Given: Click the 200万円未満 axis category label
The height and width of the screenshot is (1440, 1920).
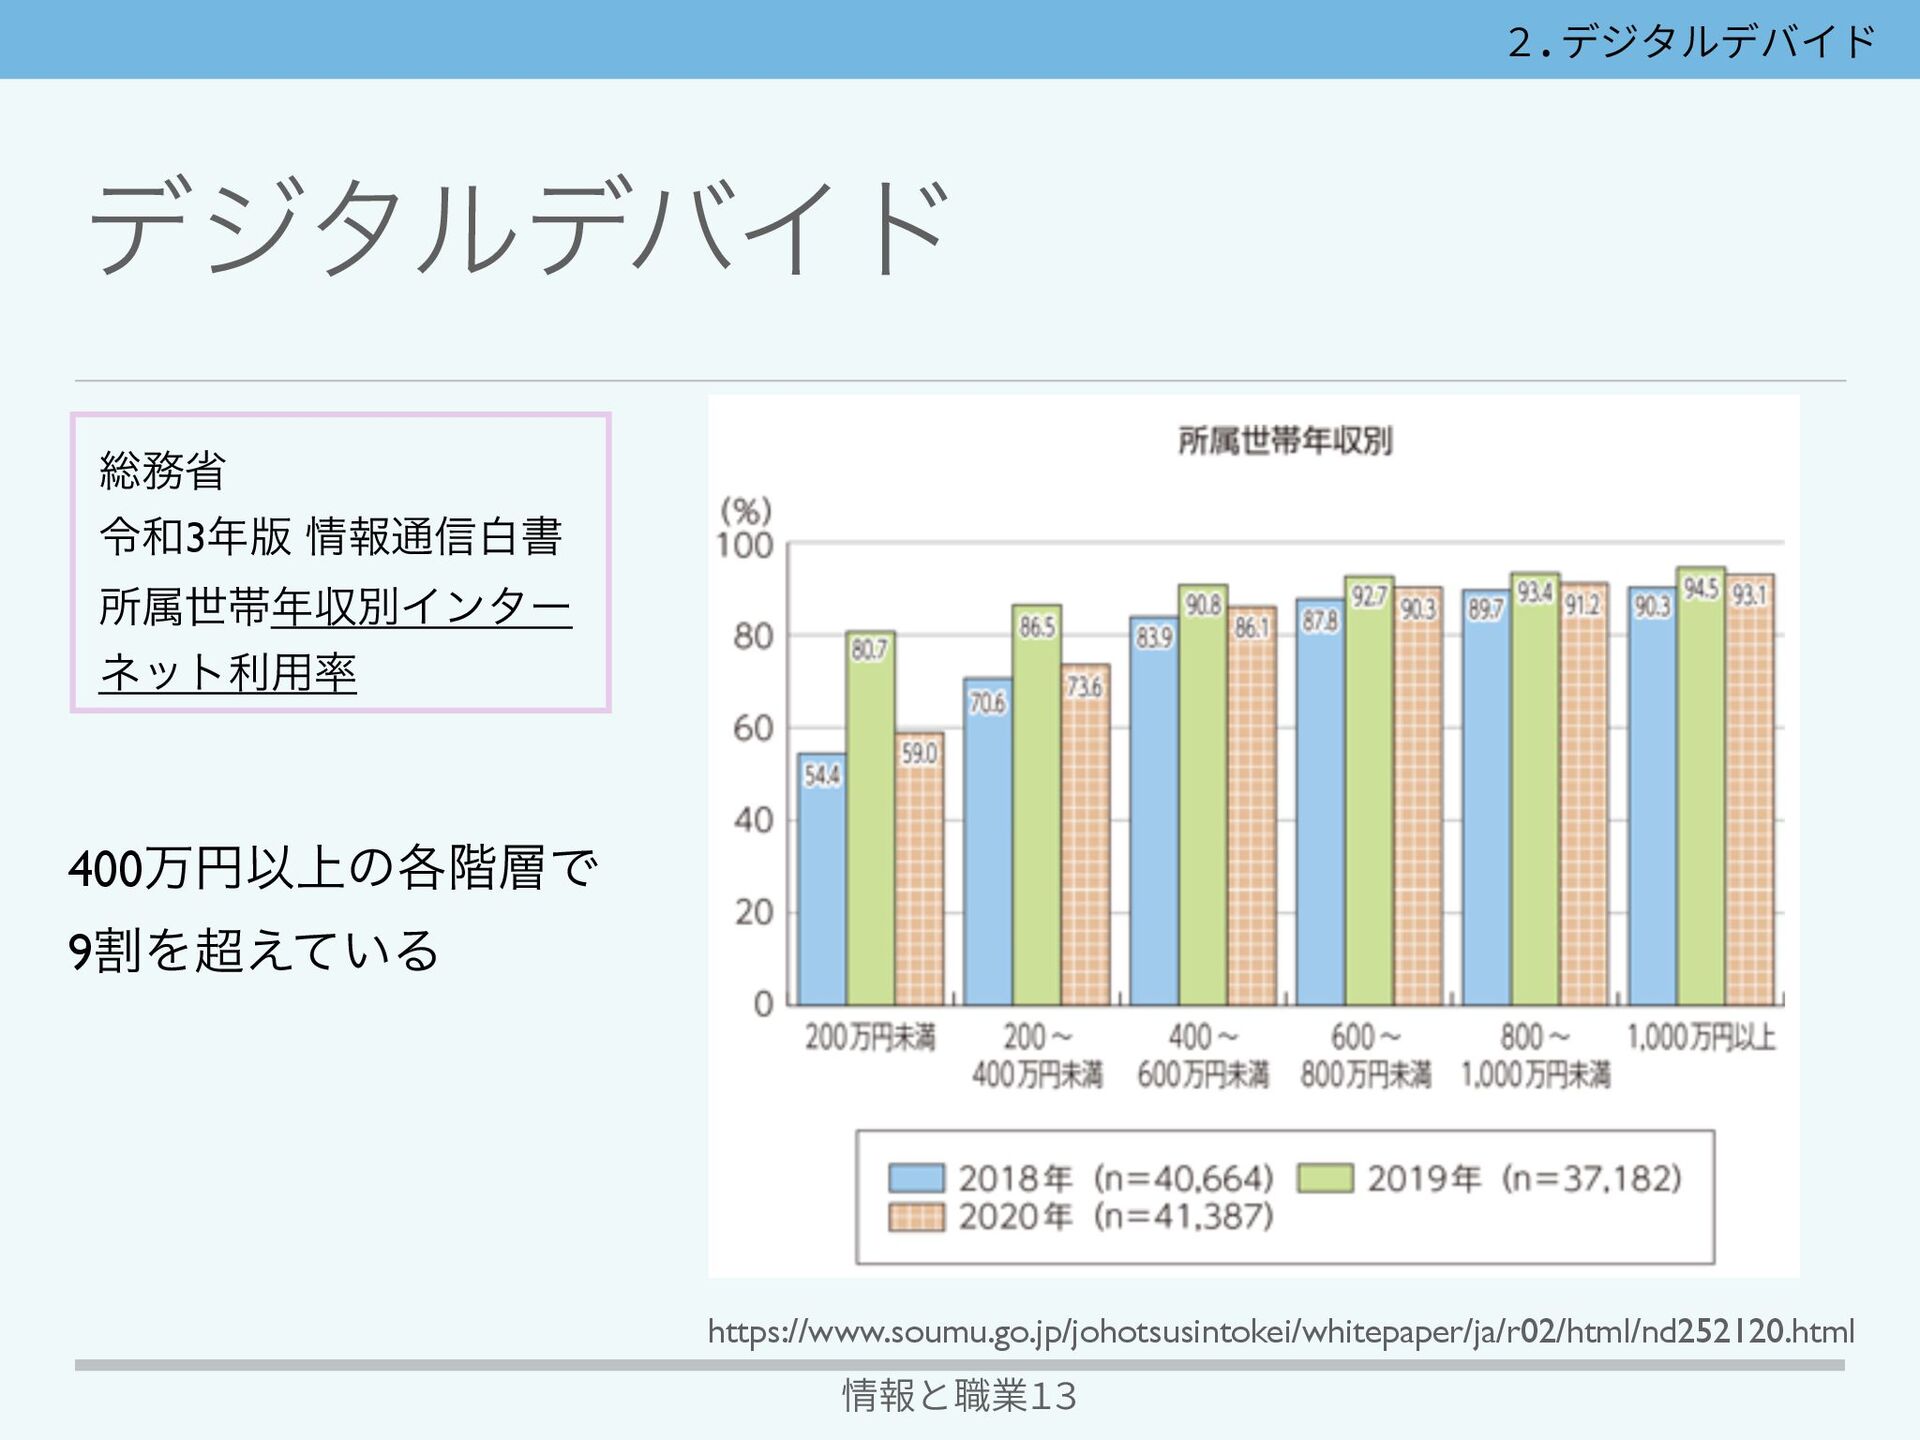Looking at the screenshot, I should tap(870, 1038).
